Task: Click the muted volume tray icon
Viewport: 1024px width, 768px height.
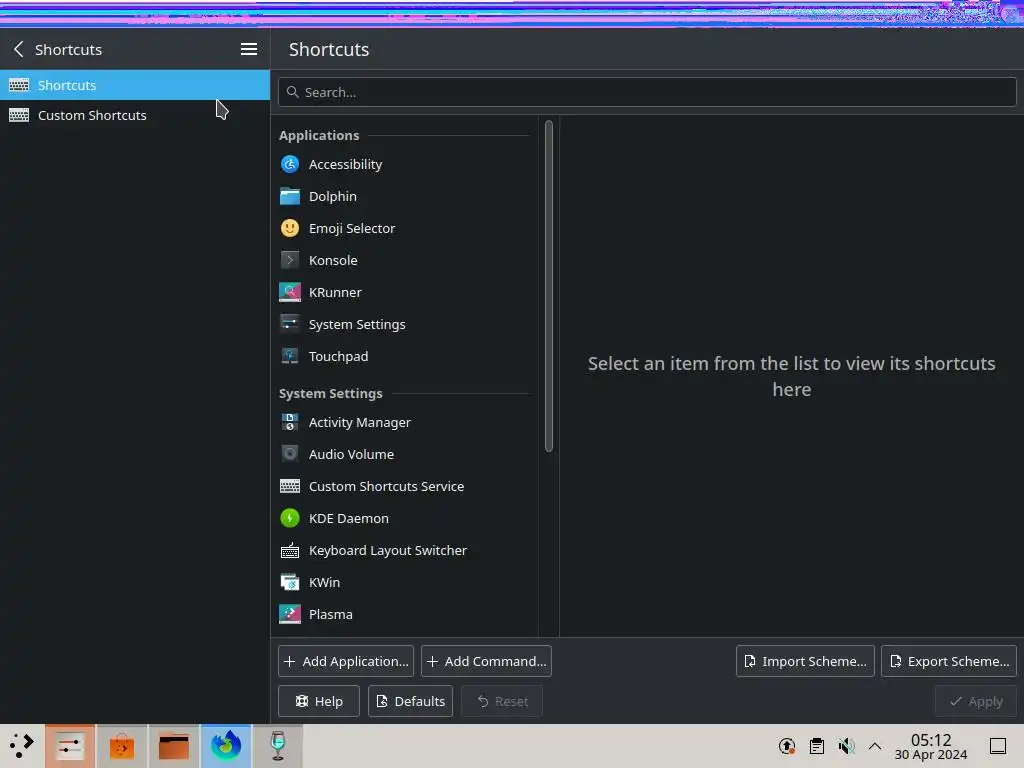Action: click(846, 746)
